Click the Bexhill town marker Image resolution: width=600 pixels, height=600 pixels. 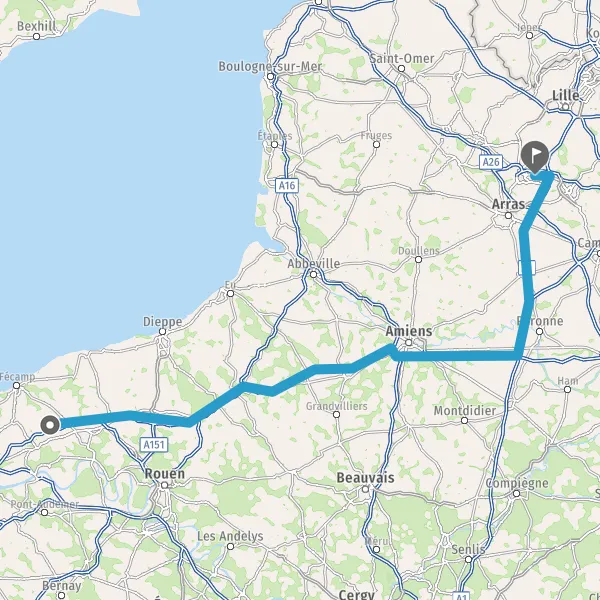(36, 36)
